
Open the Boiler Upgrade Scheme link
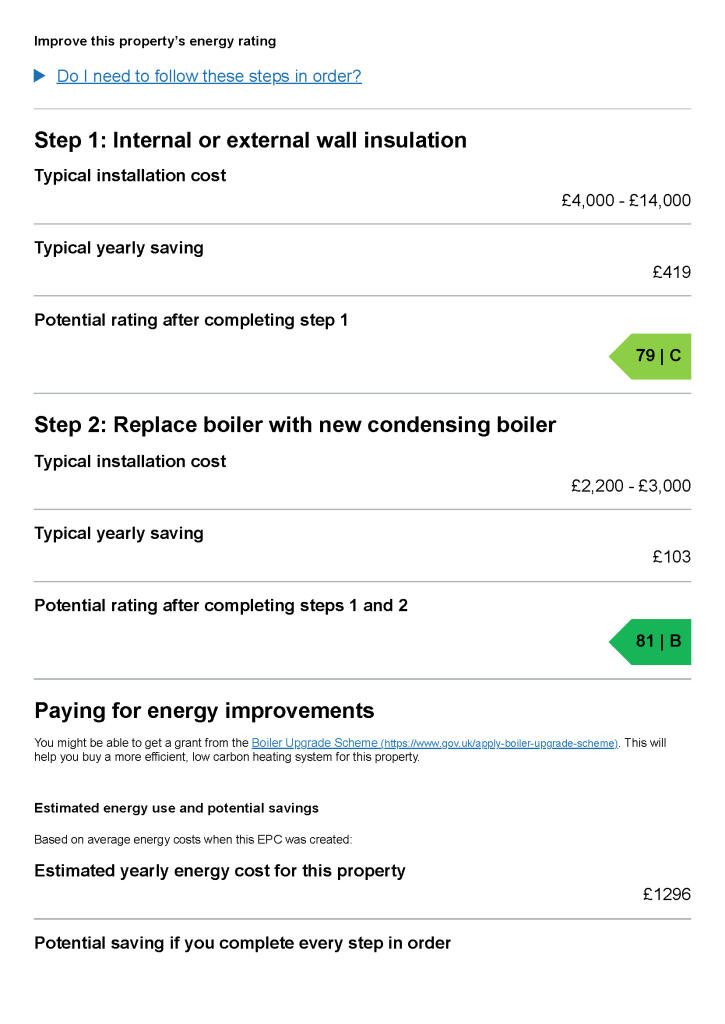pos(314,743)
